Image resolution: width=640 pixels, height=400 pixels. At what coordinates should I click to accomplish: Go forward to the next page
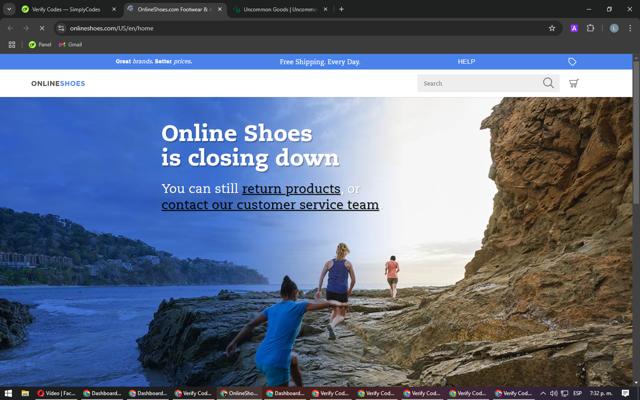26,28
